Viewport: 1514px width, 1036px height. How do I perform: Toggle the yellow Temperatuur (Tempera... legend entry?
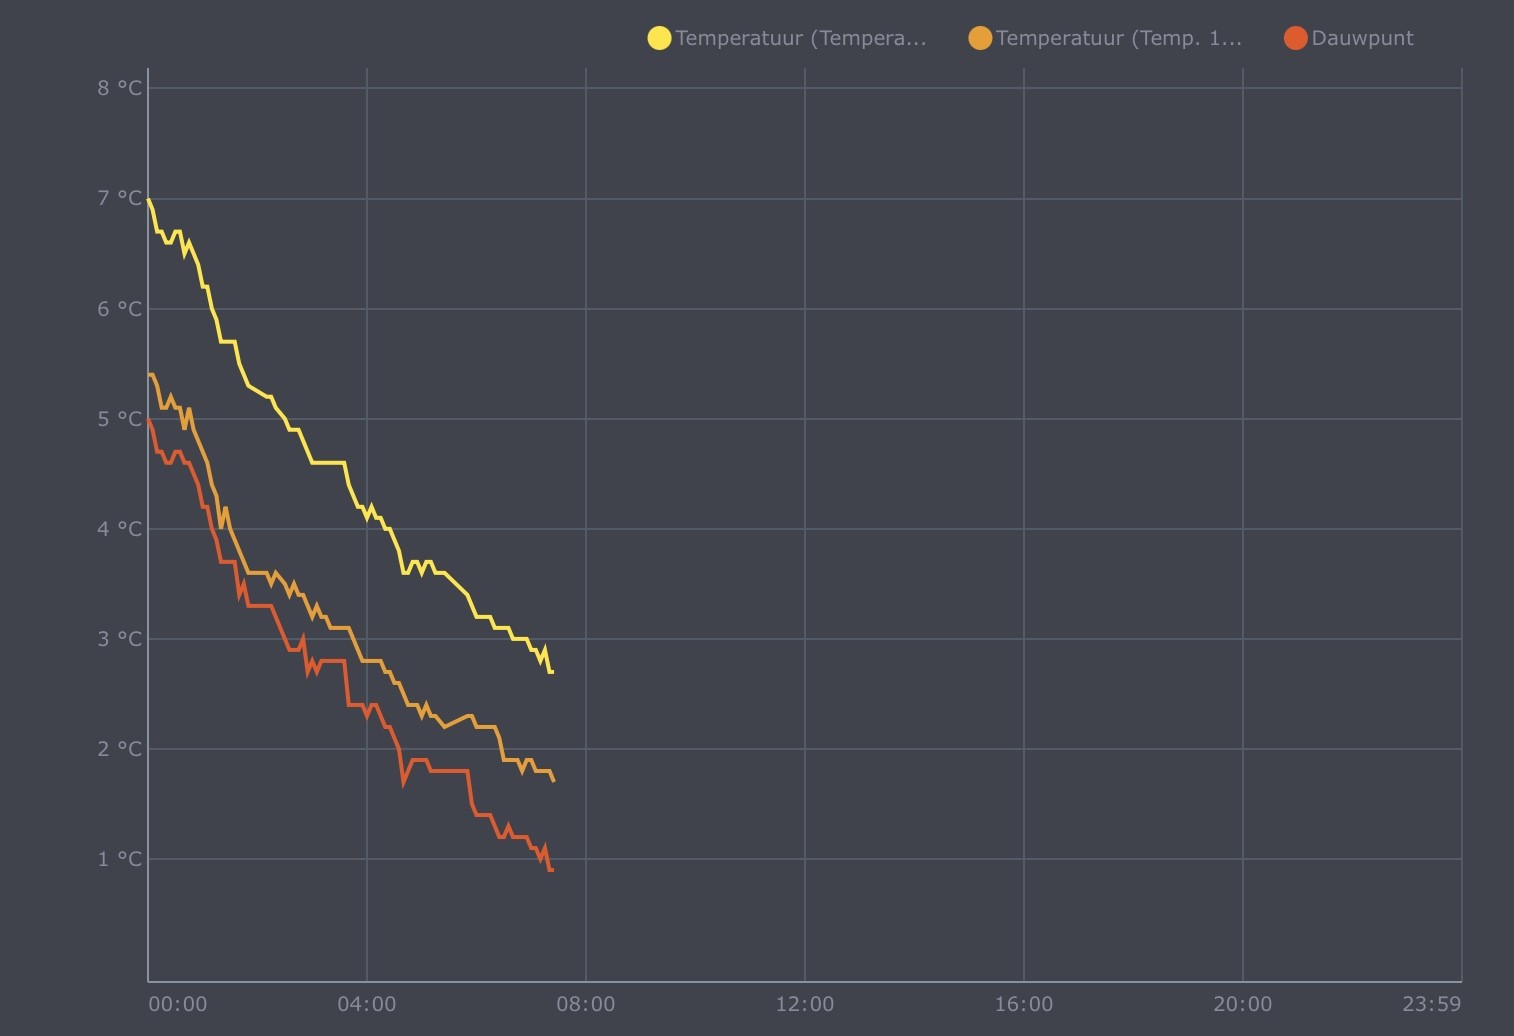click(x=787, y=38)
